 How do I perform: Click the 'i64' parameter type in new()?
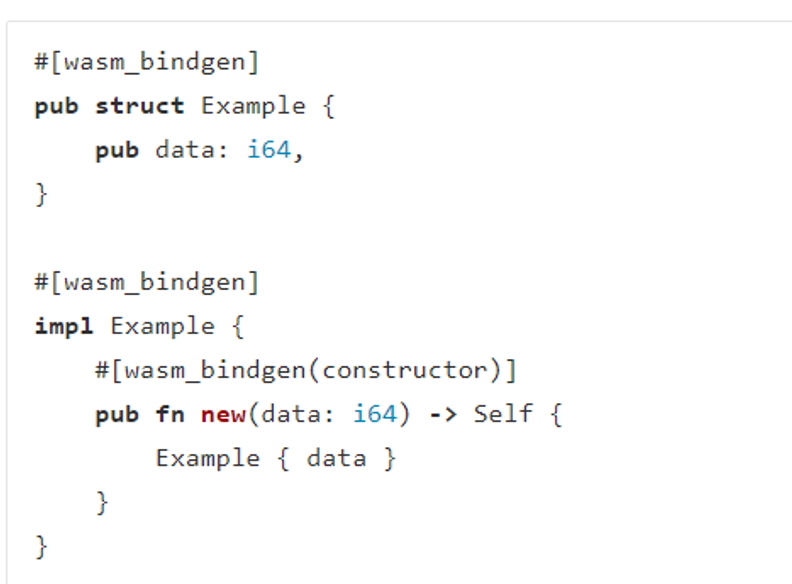[375, 414]
